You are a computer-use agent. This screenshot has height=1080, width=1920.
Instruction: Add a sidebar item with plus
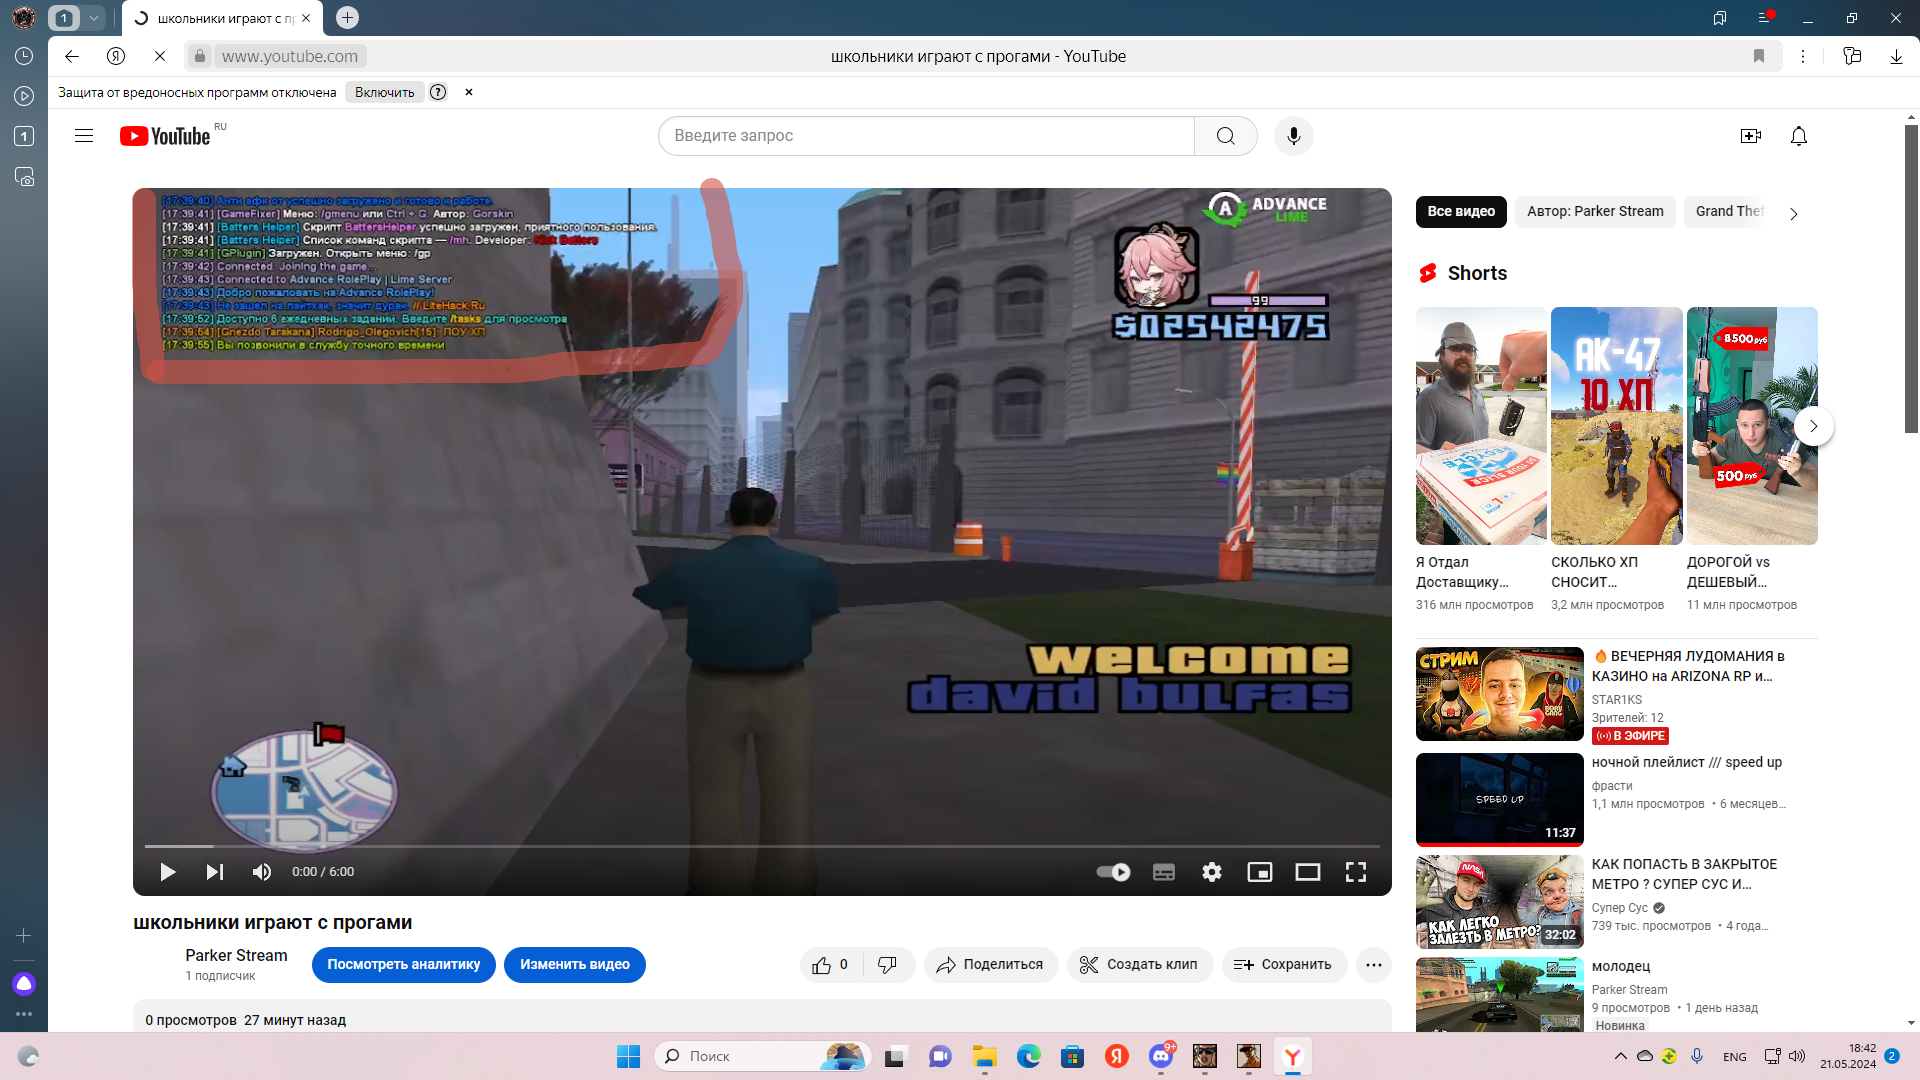[24, 936]
